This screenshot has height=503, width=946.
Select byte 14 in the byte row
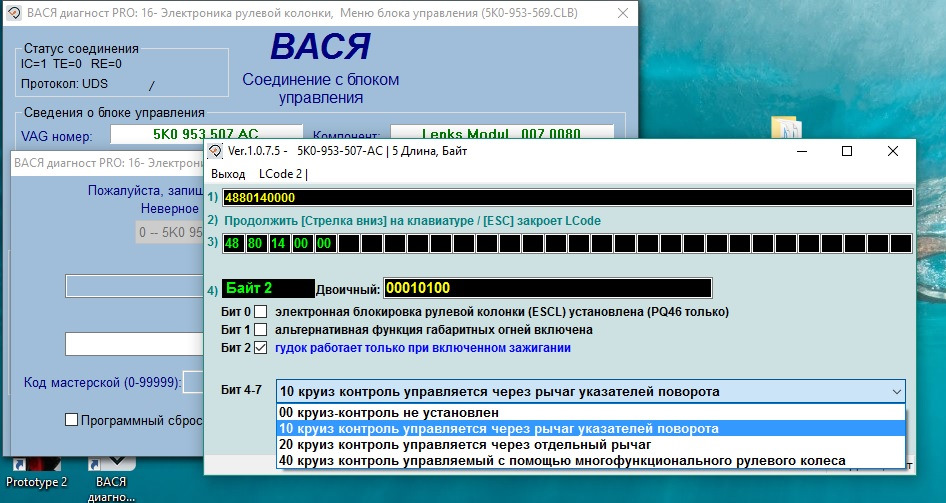pos(278,244)
